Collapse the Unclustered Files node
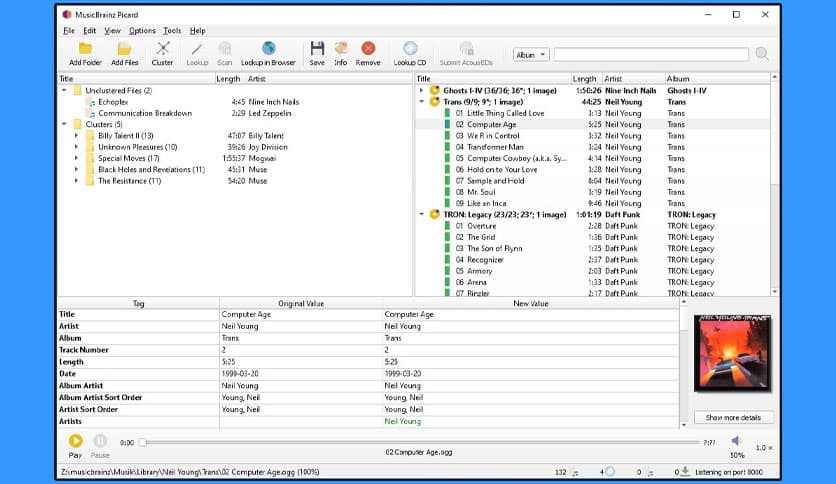Screen dimensions: 836x484 65,91
